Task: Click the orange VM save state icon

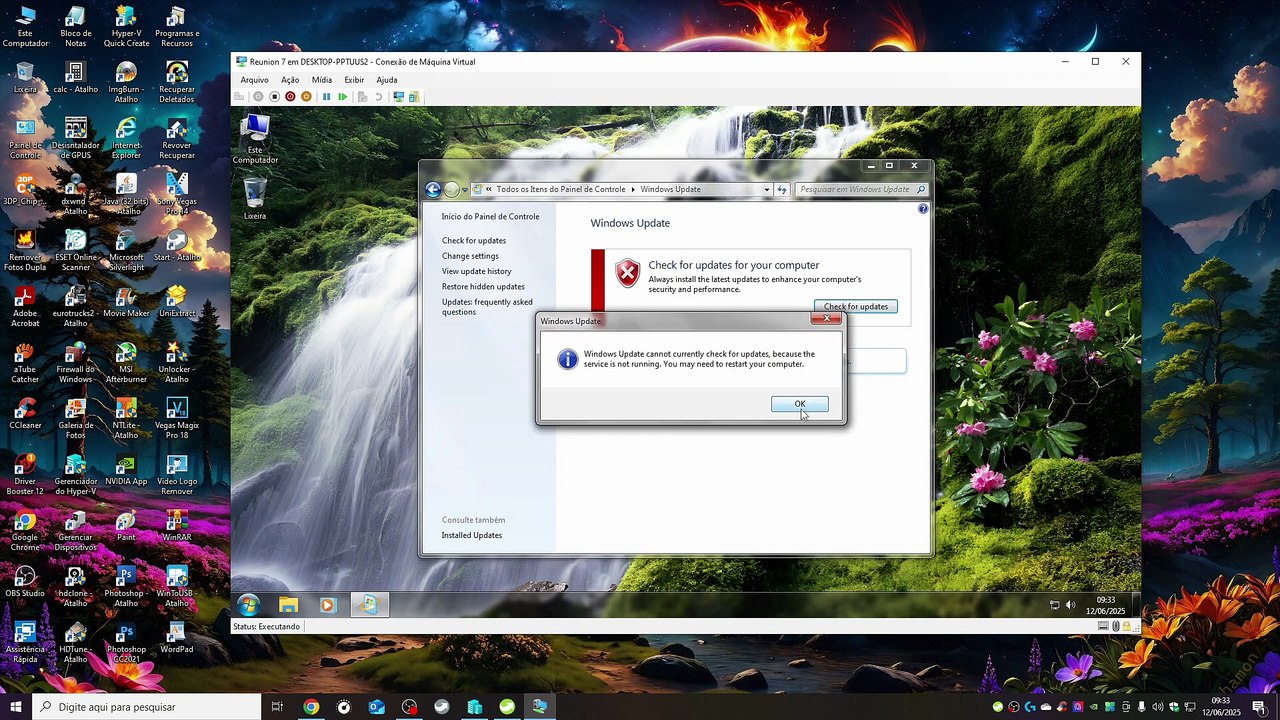Action: pyautogui.click(x=306, y=97)
